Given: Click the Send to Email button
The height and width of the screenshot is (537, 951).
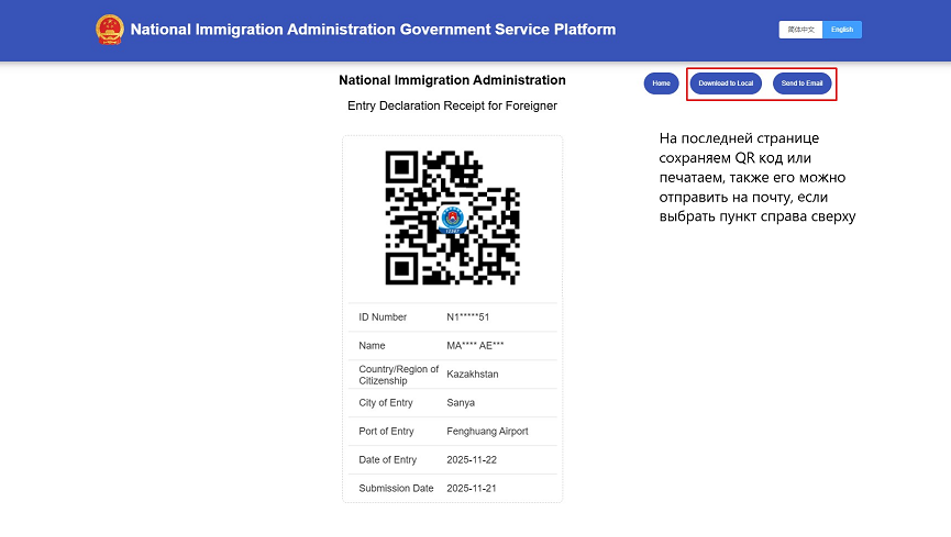Looking at the screenshot, I should [x=802, y=84].
